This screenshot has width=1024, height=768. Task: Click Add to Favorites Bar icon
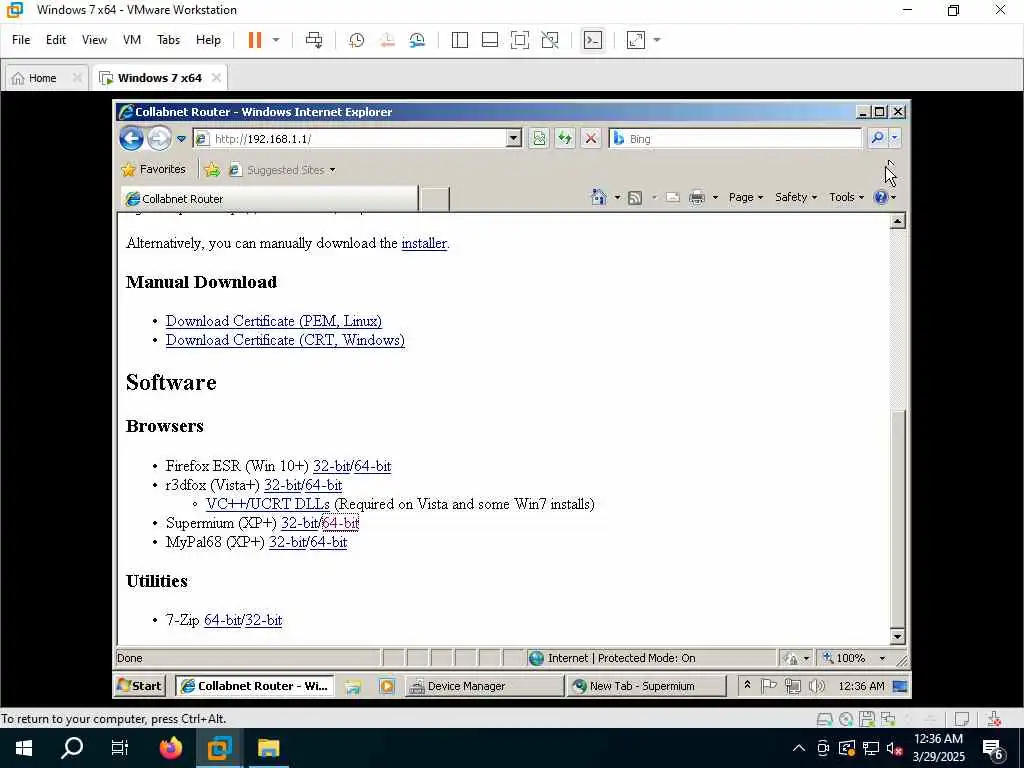(212, 170)
